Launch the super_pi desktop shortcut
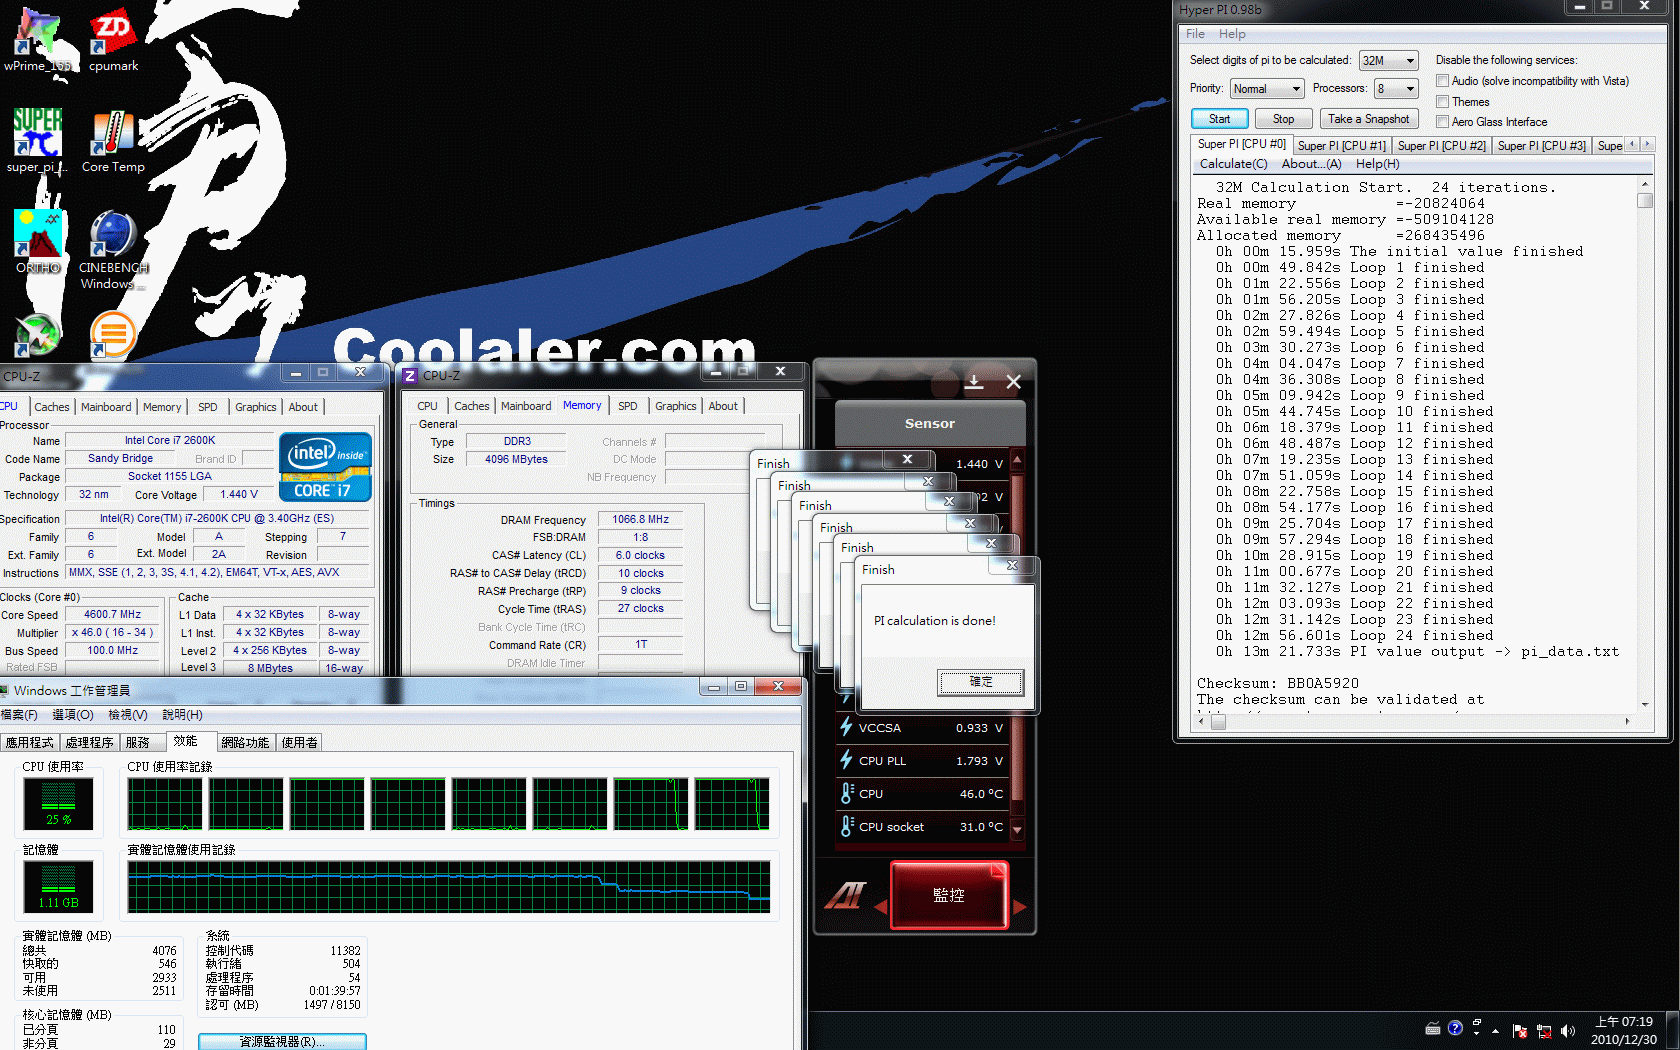The image size is (1680, 1050). tap(37, 141)
